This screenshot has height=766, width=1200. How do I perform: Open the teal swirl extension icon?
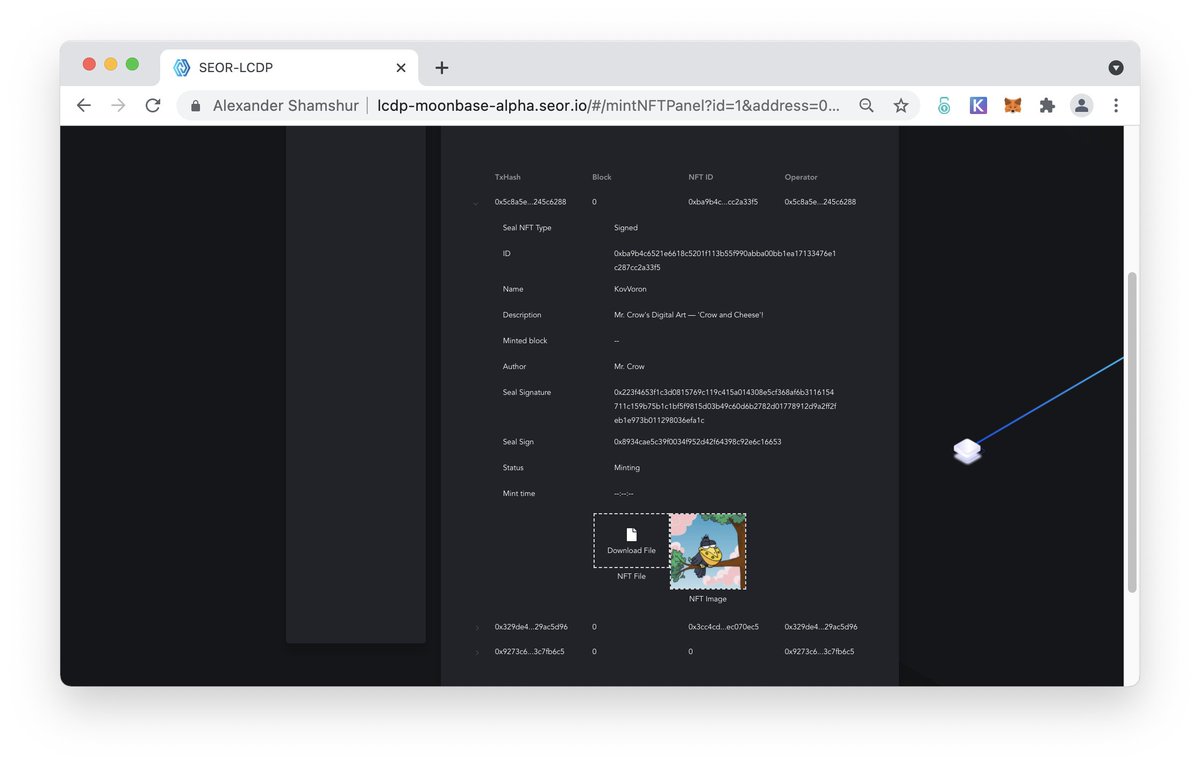click(944, 105)
